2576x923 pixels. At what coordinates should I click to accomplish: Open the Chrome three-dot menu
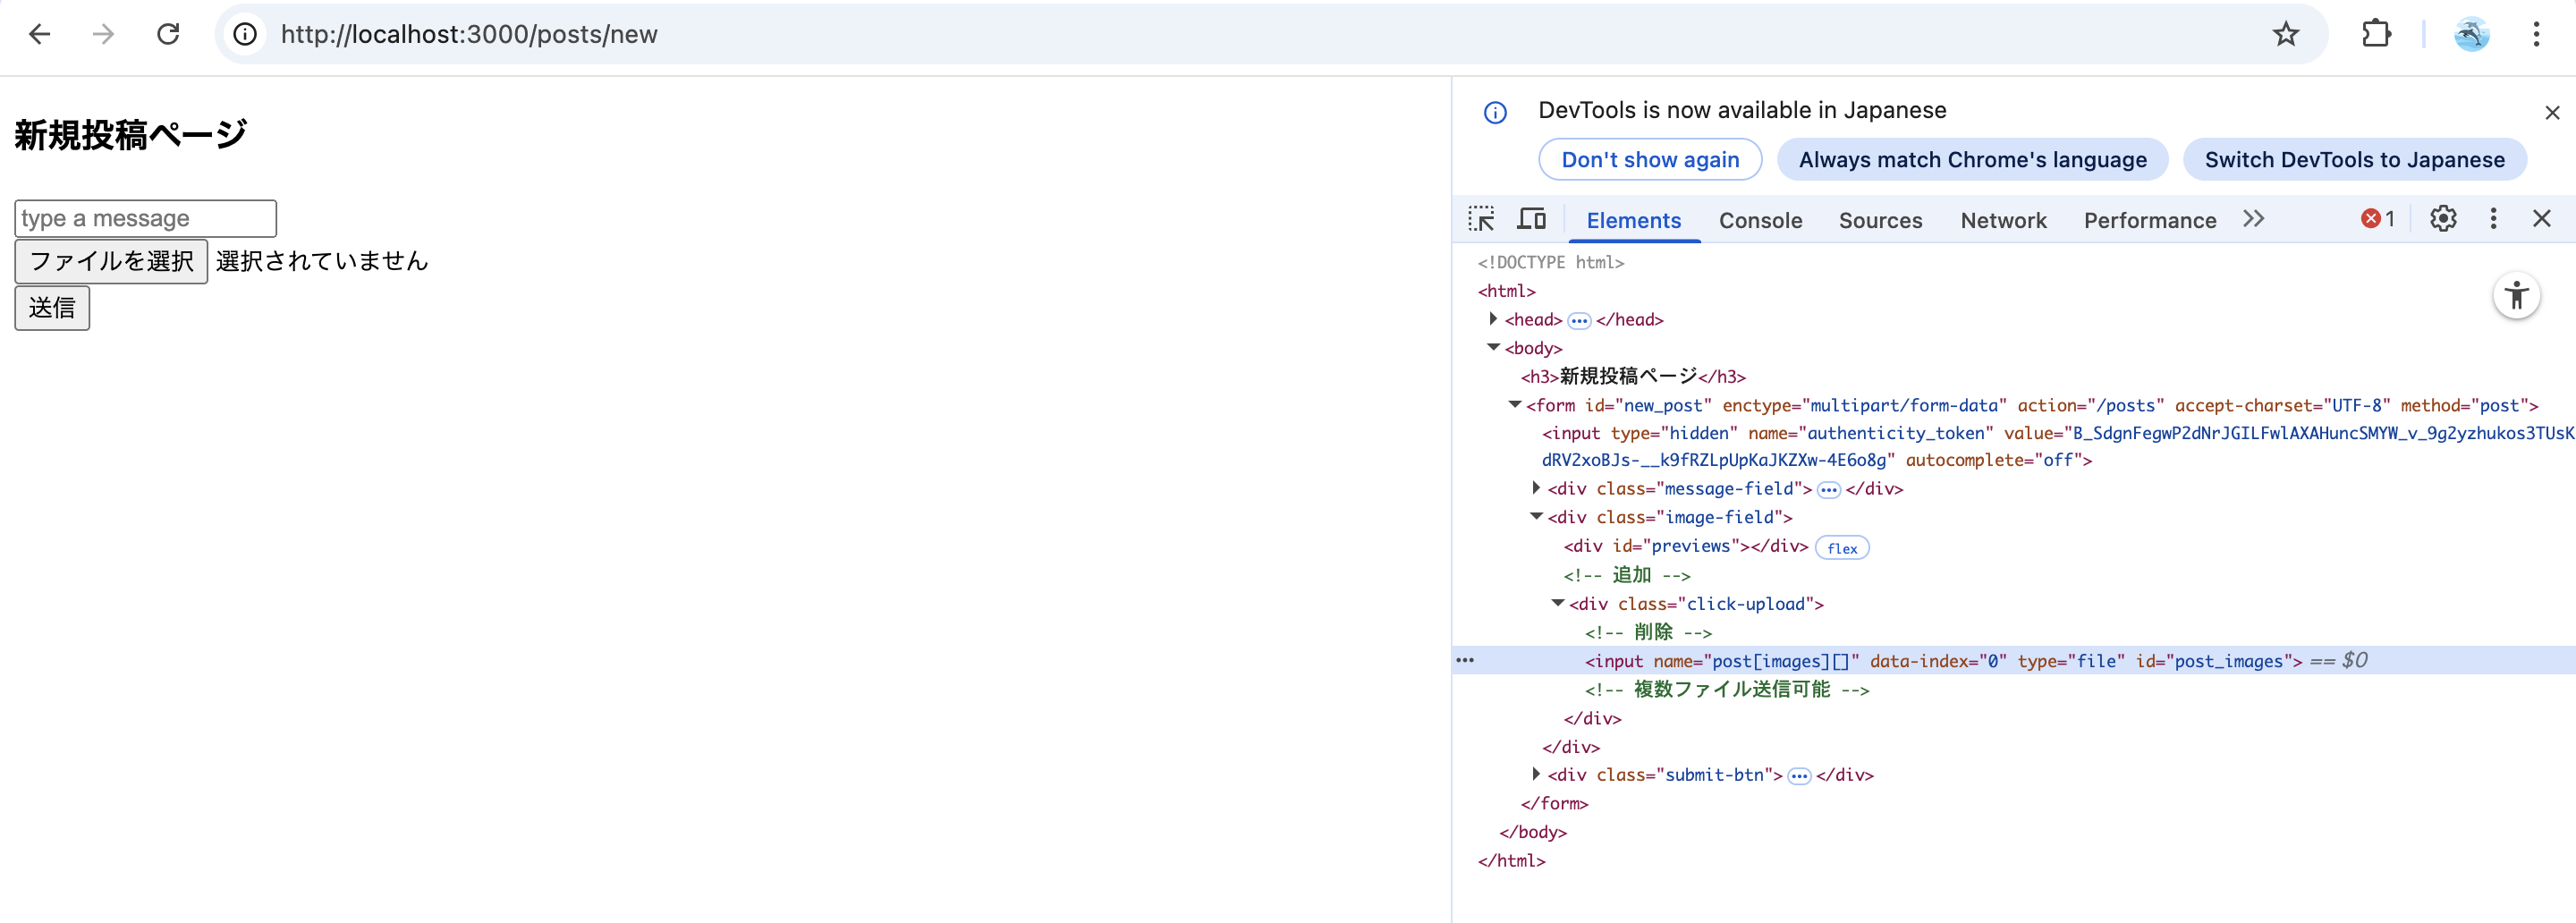coord(2536,34)
